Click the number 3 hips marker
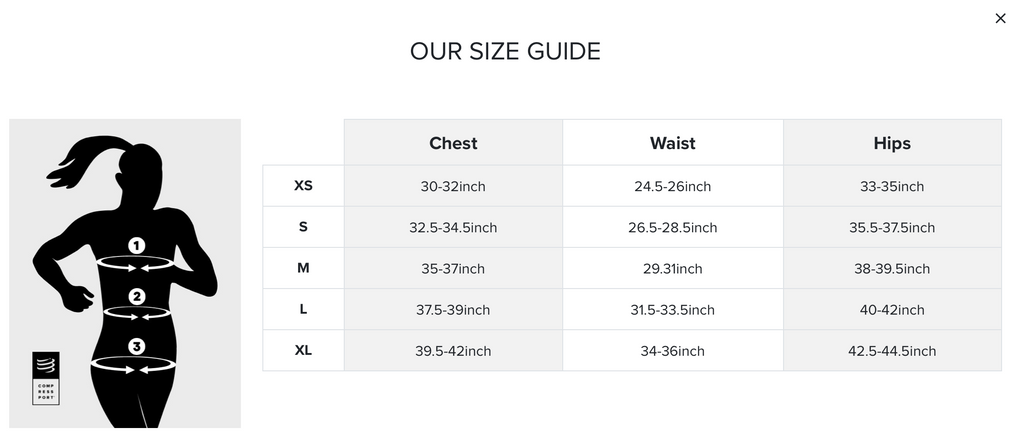Image resolution: width=1024 pixels, height=439 pixels. [x=137, y=347]
